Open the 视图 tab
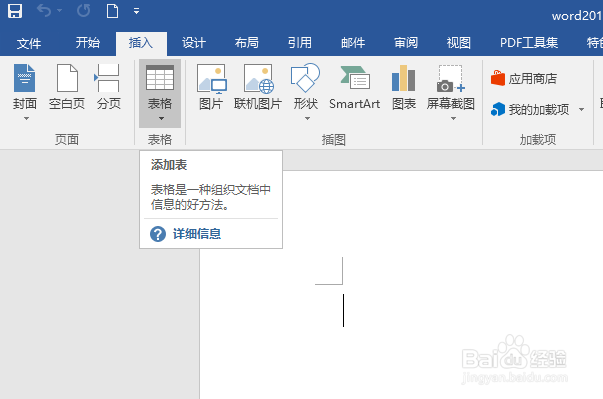 [459, 43]
